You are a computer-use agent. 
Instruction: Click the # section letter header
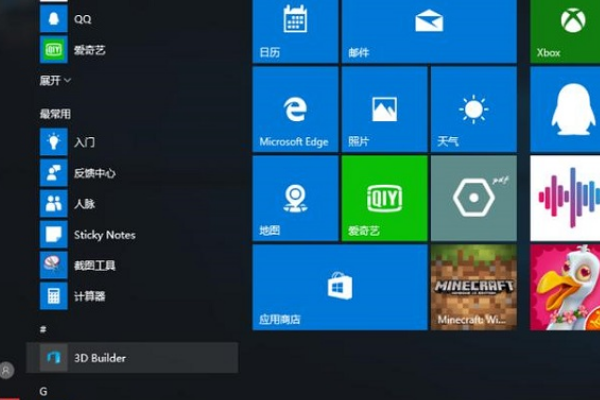click(x=43, y=329)
